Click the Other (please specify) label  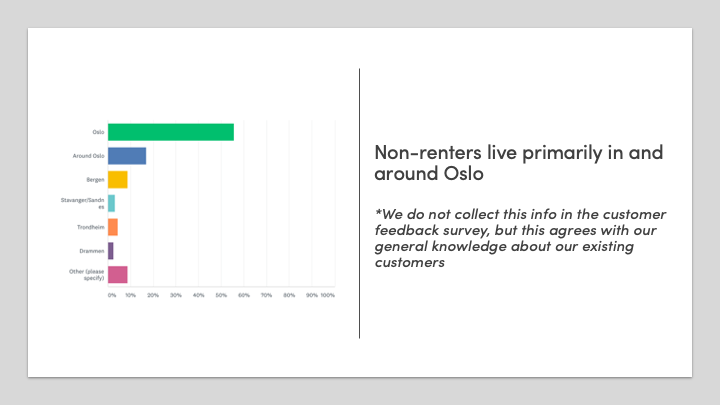87,275
